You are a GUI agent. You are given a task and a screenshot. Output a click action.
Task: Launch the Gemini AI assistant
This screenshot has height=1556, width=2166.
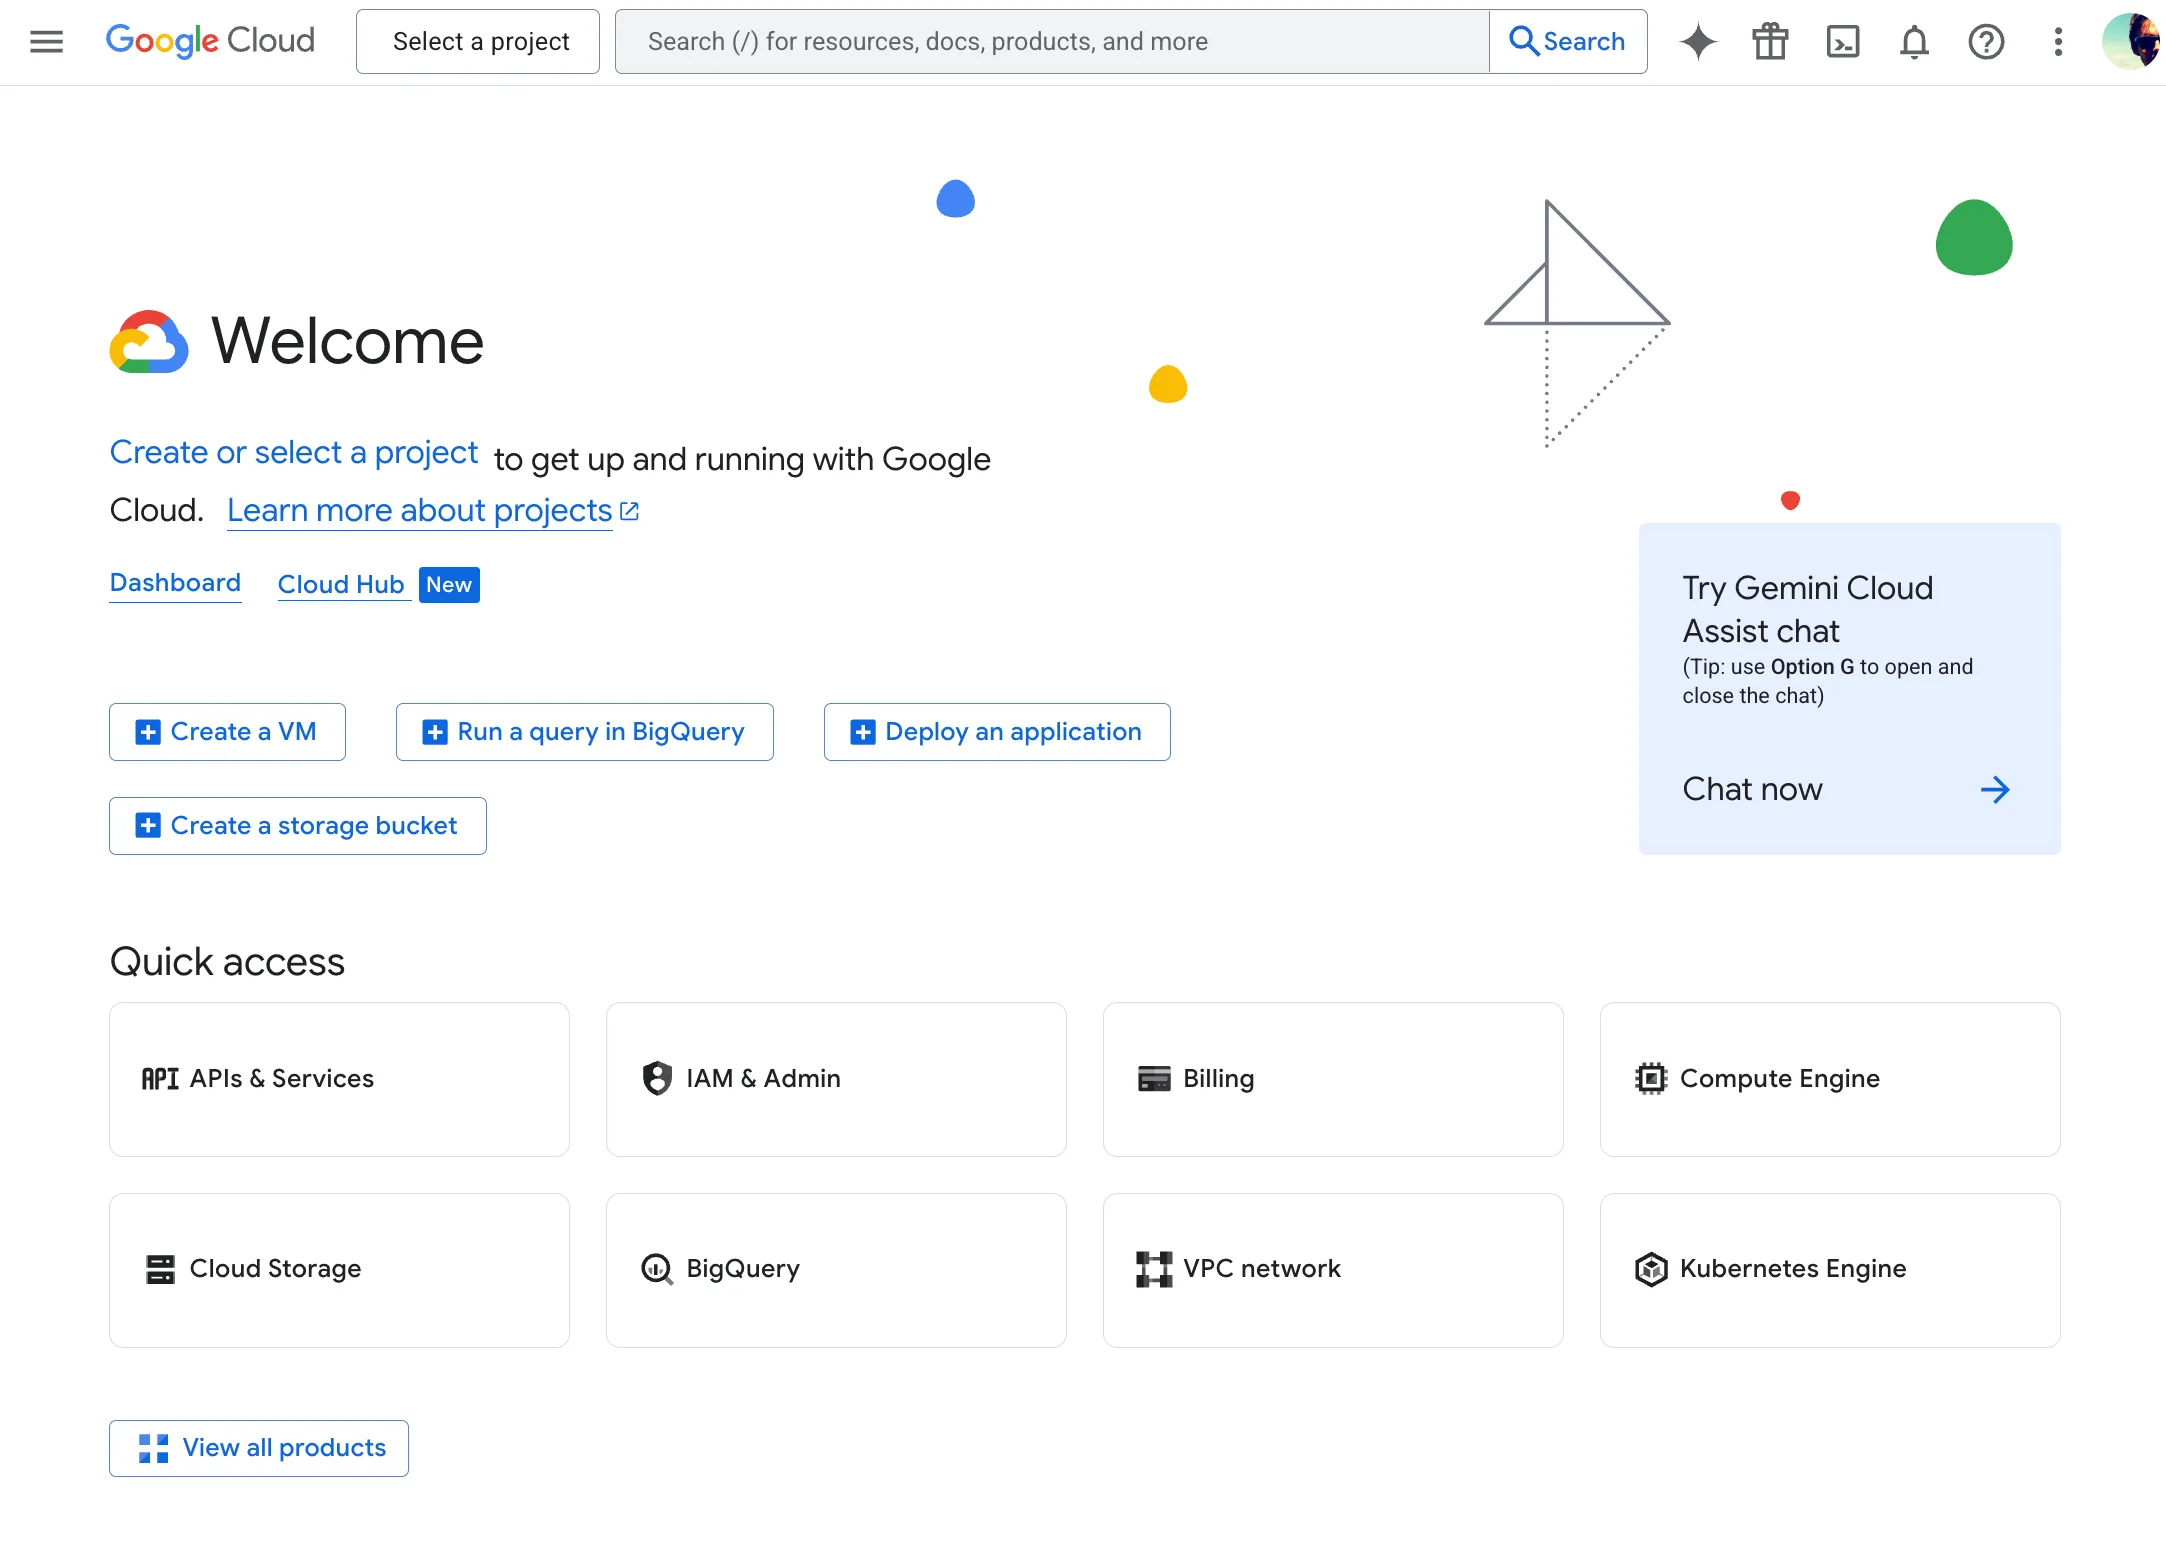[1698, 41]
